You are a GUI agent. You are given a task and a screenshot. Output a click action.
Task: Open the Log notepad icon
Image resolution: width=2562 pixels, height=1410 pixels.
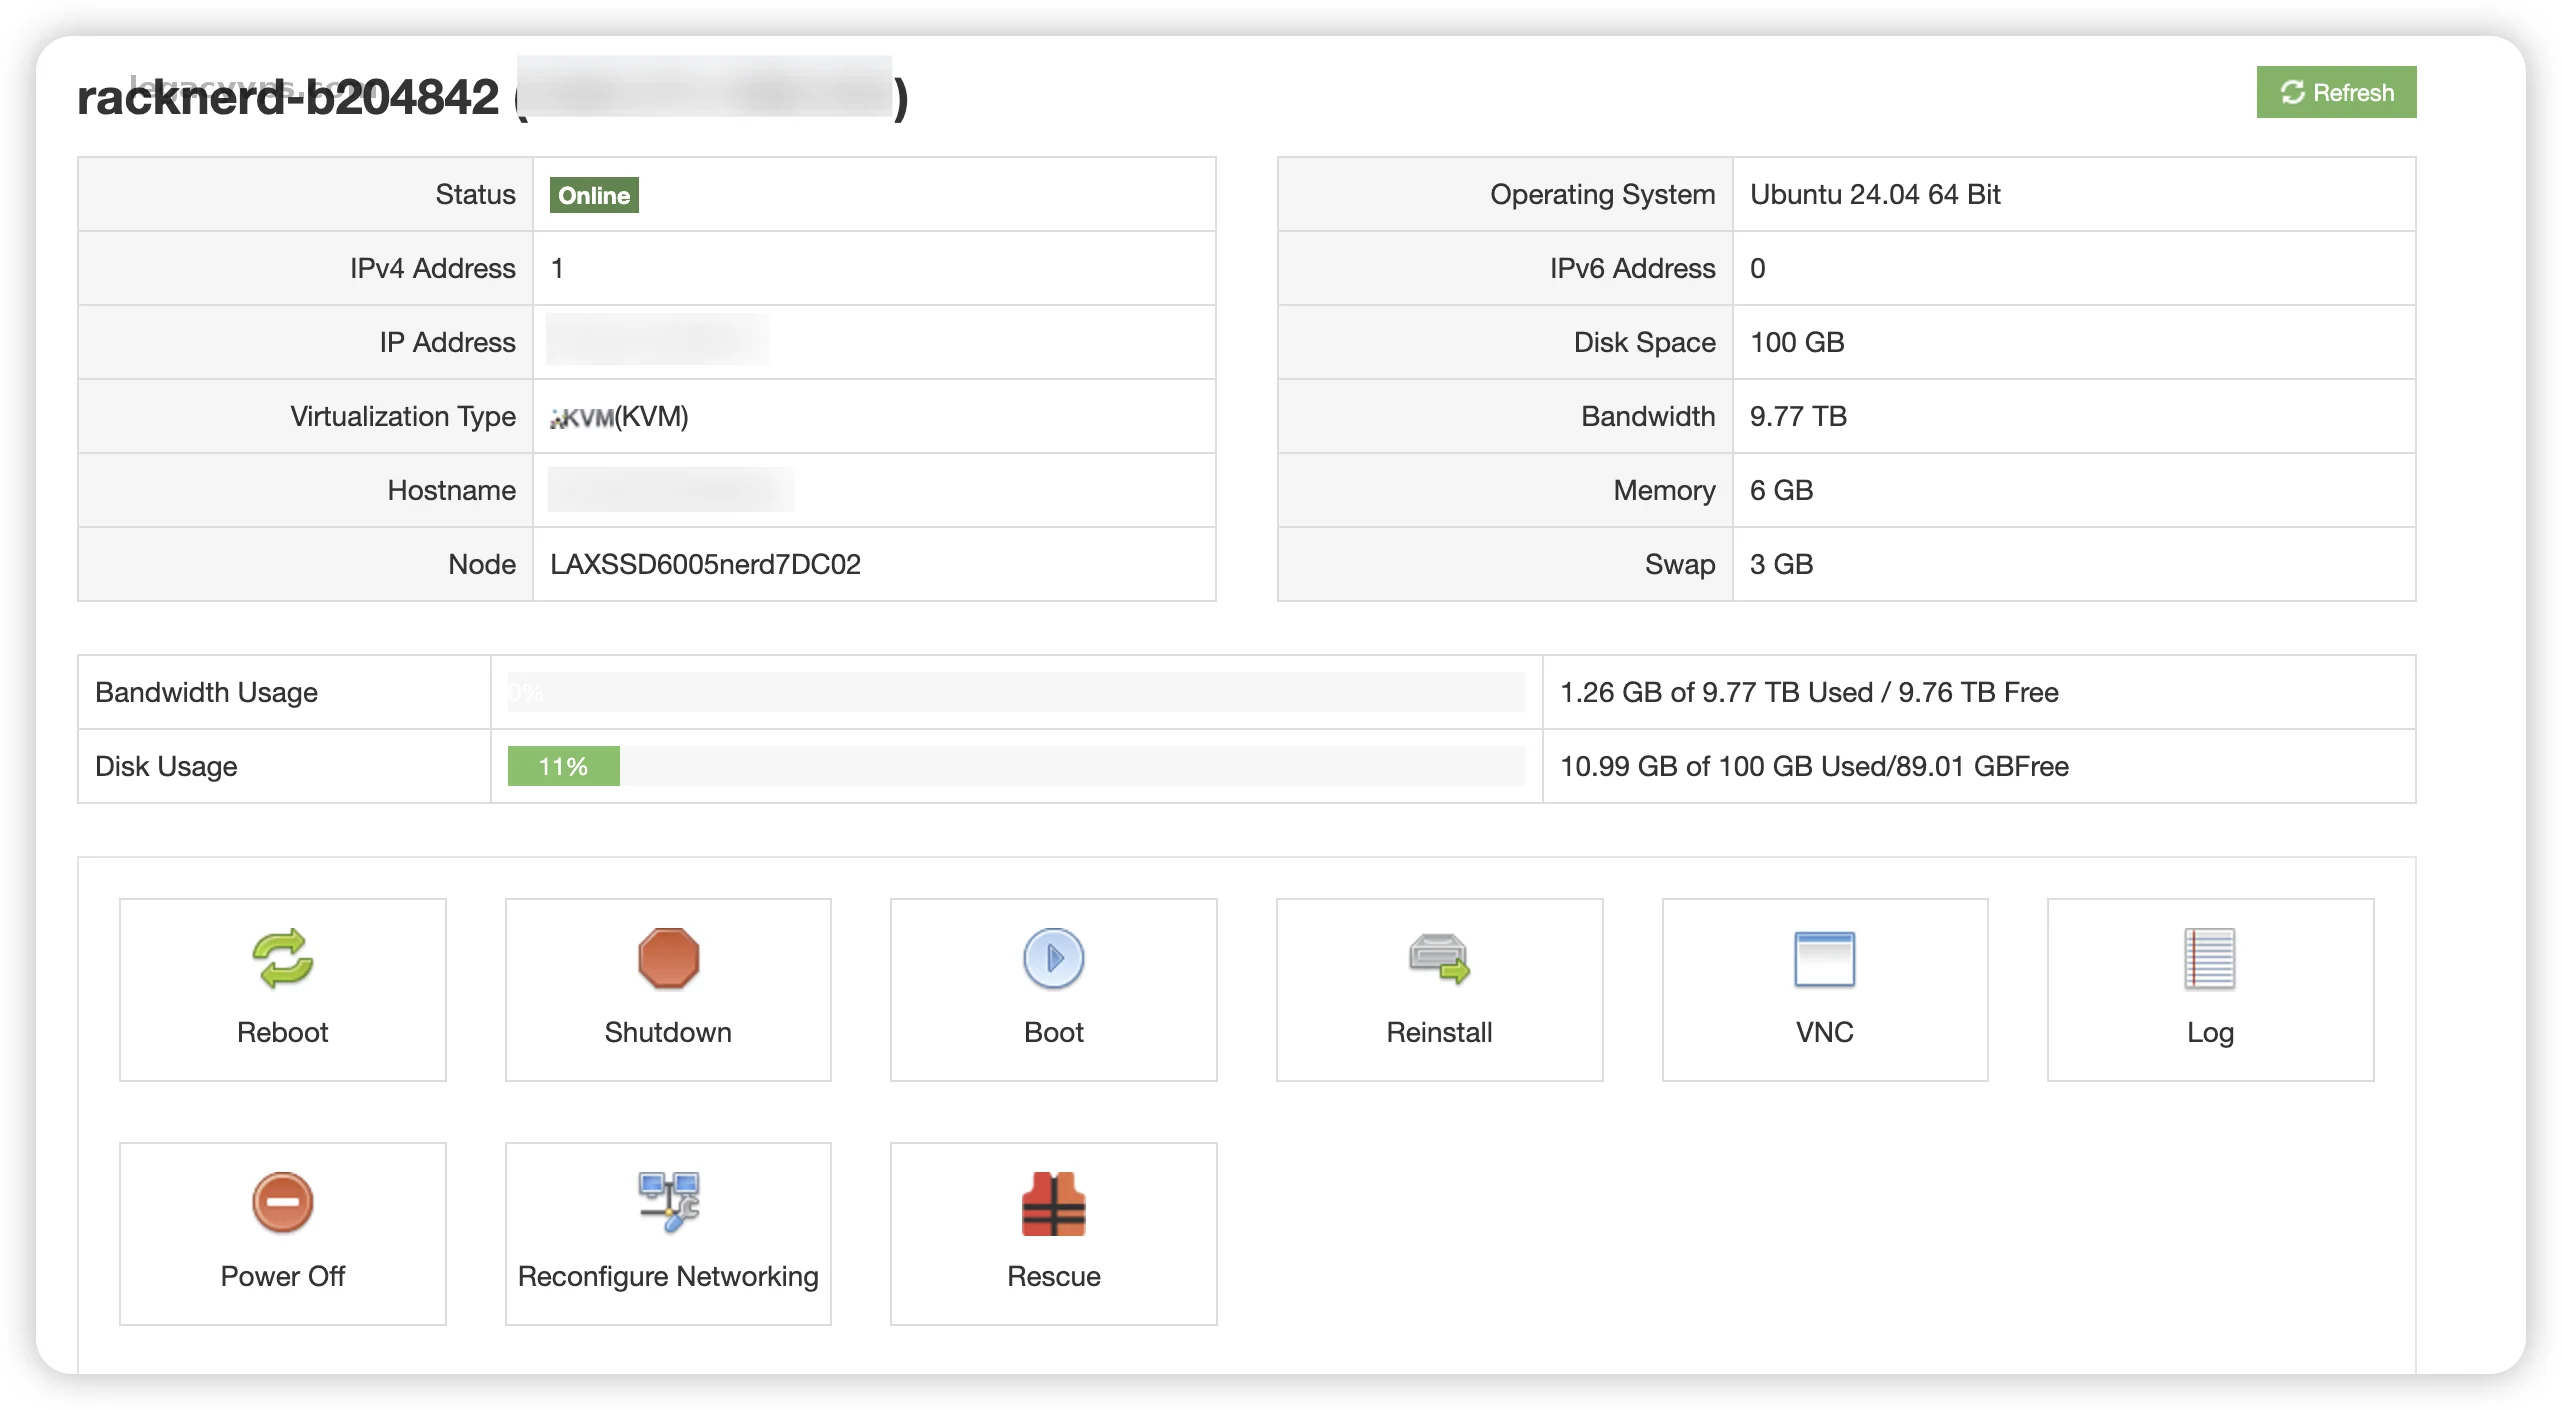(x=2209, y=958)
